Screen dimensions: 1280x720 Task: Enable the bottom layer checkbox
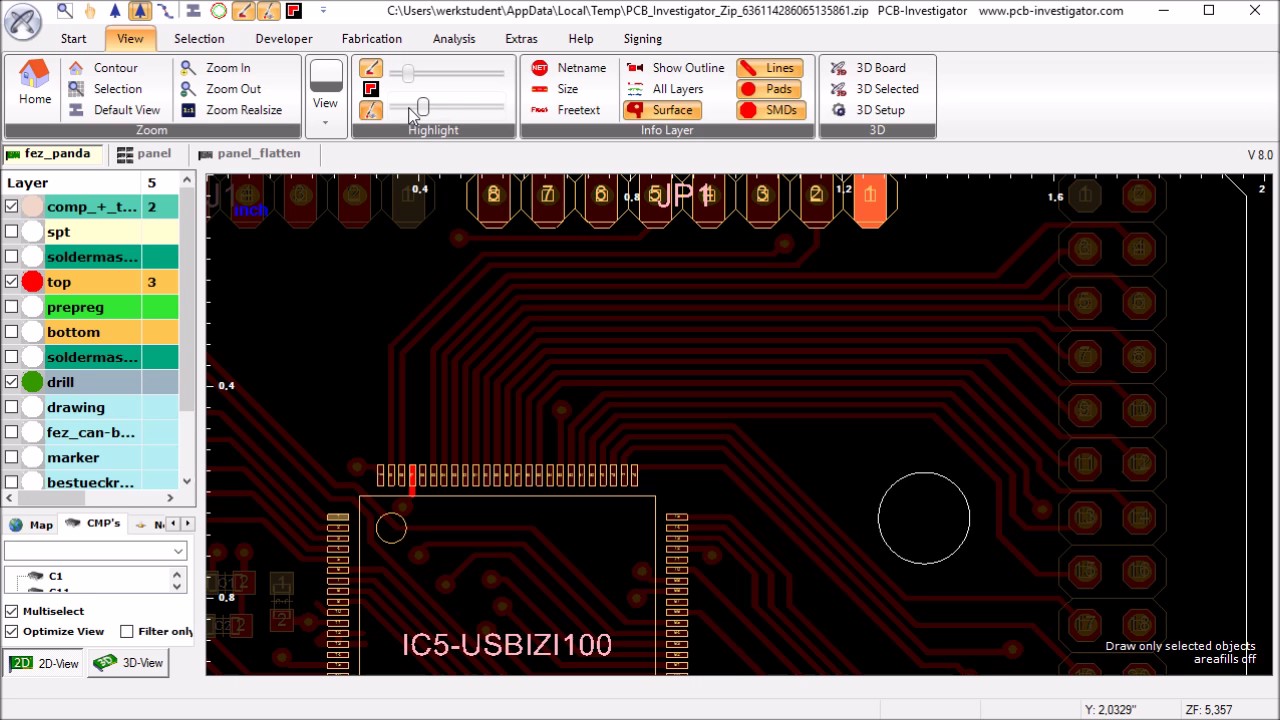11,332
